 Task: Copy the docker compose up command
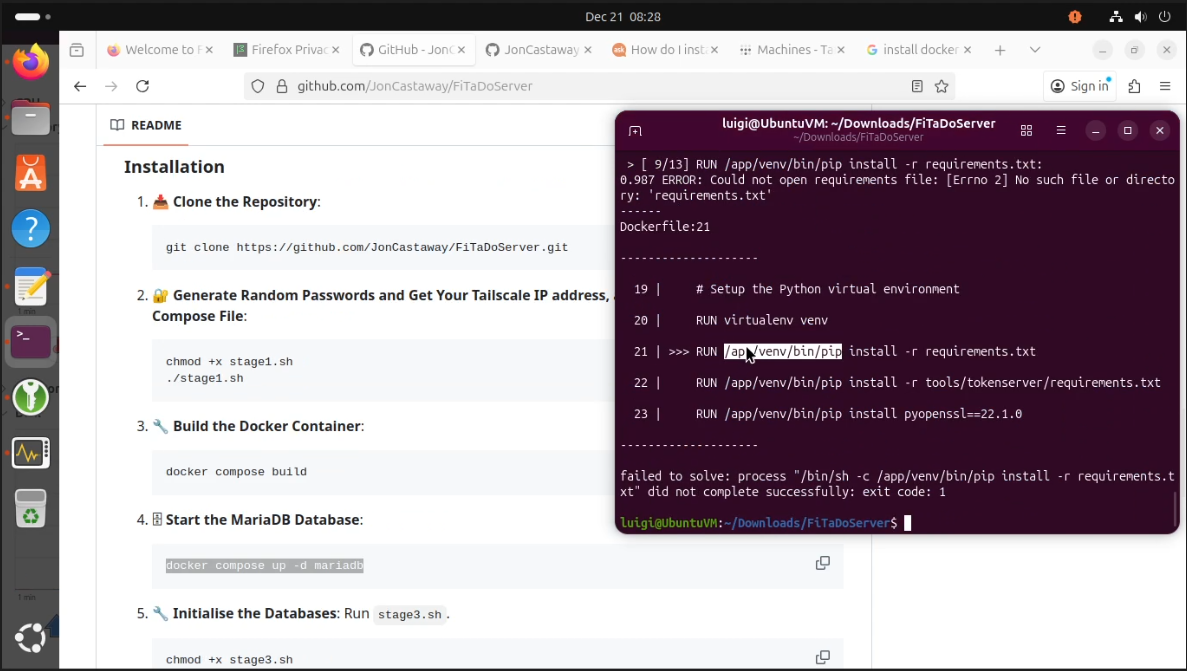(x=822, y=564)
